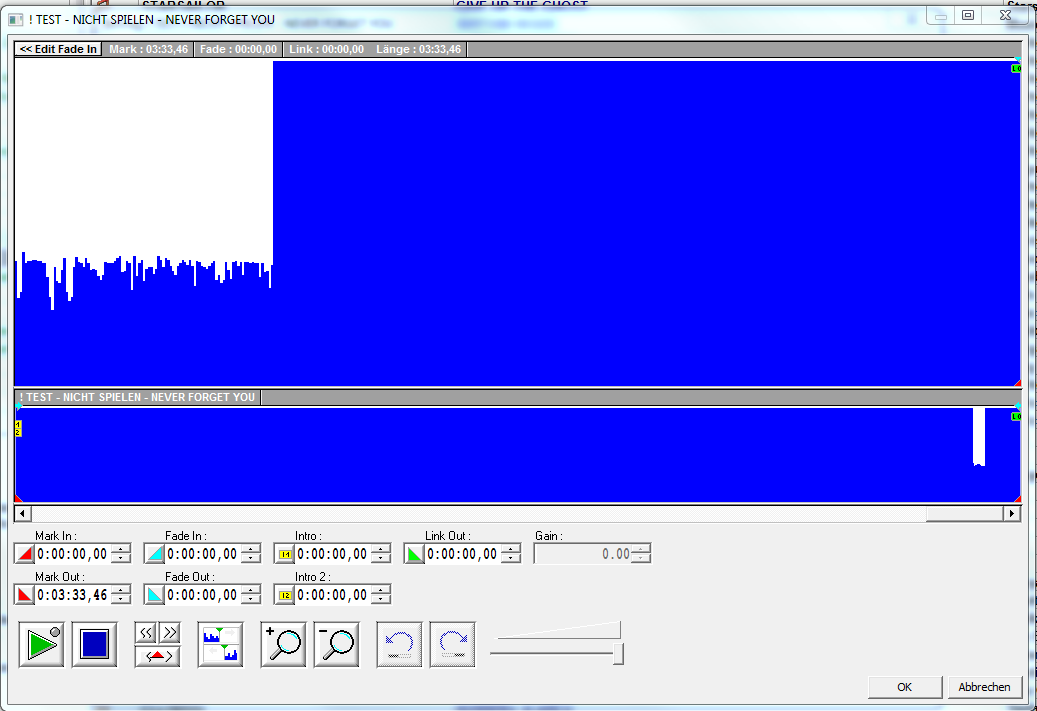Click the zoom in magnifier icon

(x=283, y=645)
